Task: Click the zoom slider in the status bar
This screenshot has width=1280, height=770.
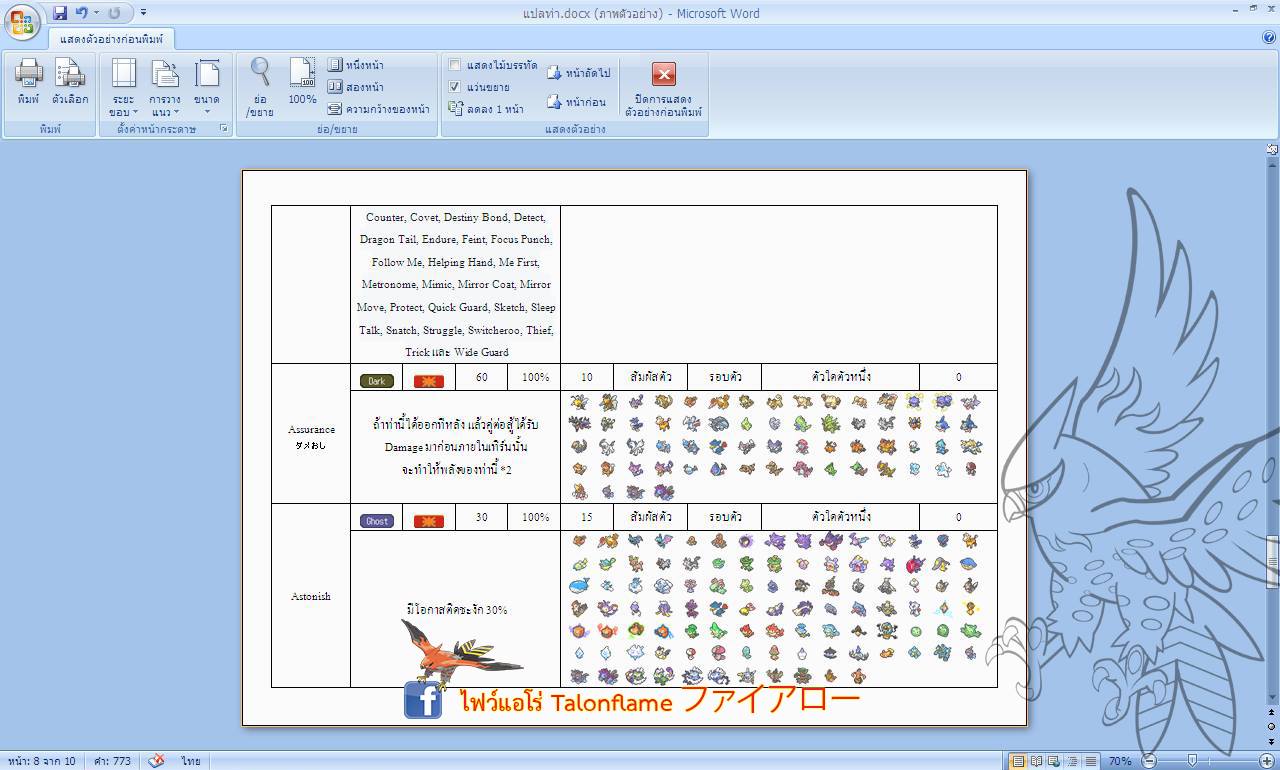Action: pyautogui.click(x=1192, y=761)
